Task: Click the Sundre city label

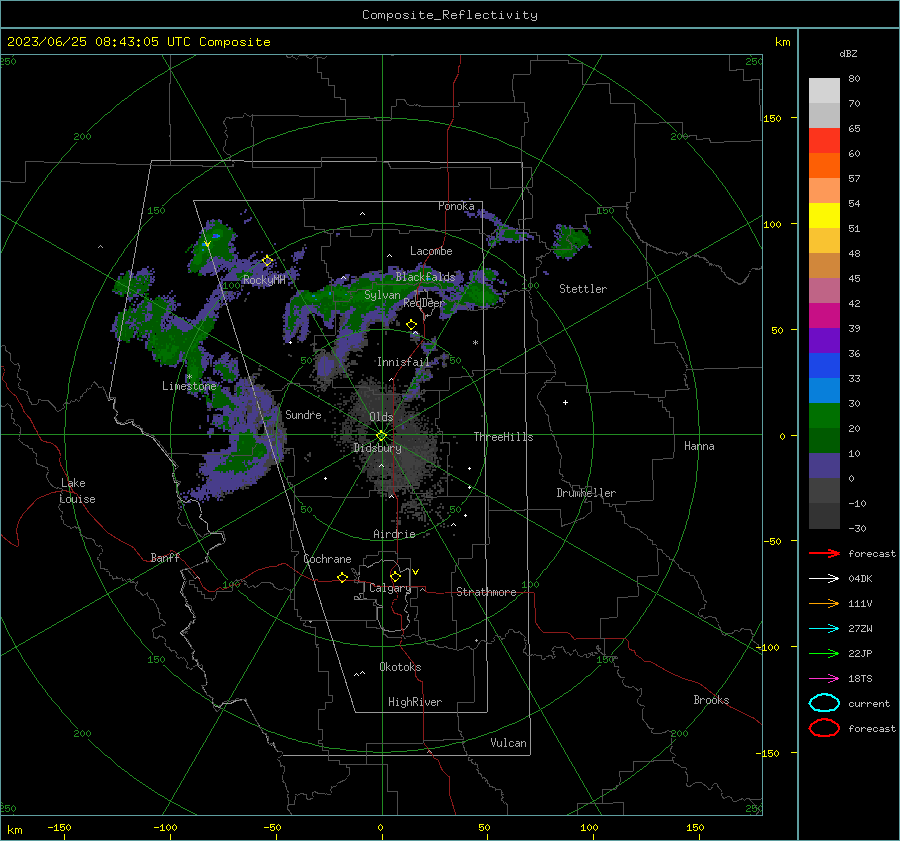Action: point(303,414)
